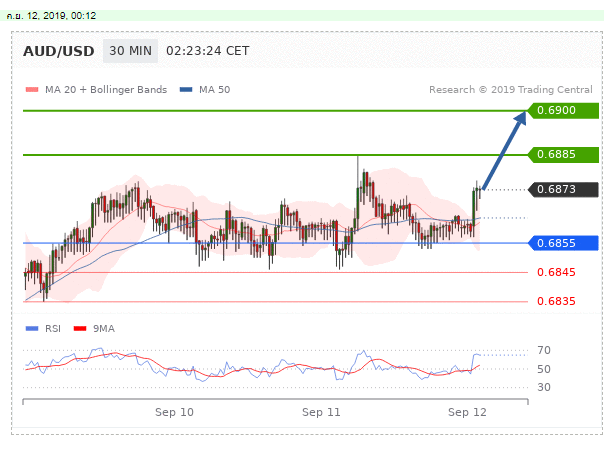
Task: Click the RSI 30 level label
Action: pyautogui.click(x=544, y=387)
